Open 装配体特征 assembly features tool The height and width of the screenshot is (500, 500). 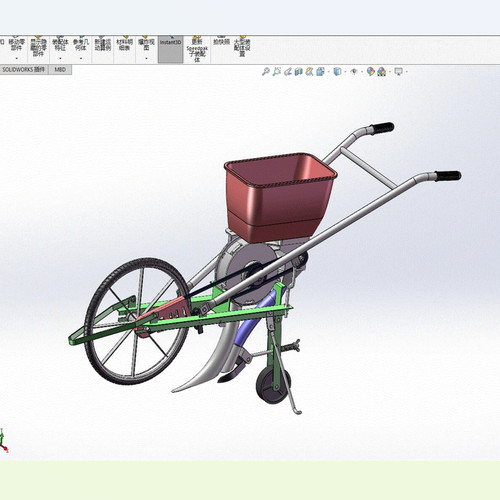[60, 44]
